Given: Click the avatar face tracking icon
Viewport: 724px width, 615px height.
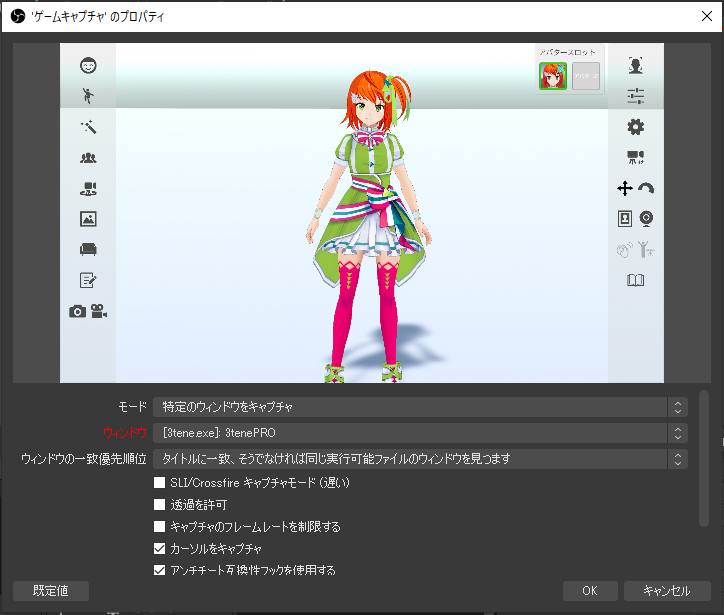Looking at the screenshot, I should pyautogui.click(x=636, y=65).
